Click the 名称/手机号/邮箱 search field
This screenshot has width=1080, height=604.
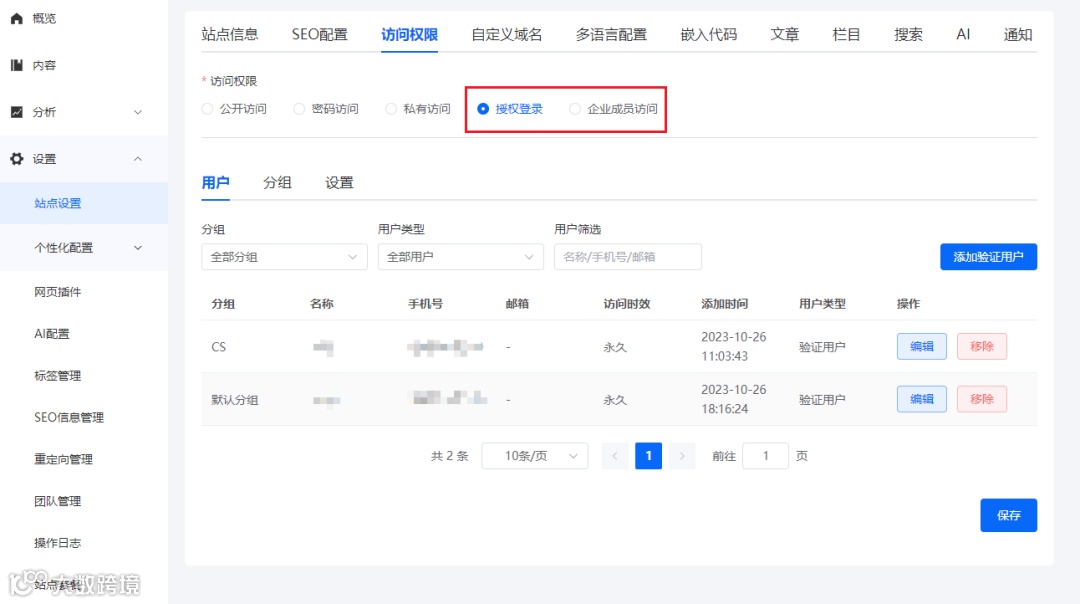click(628, 257)
